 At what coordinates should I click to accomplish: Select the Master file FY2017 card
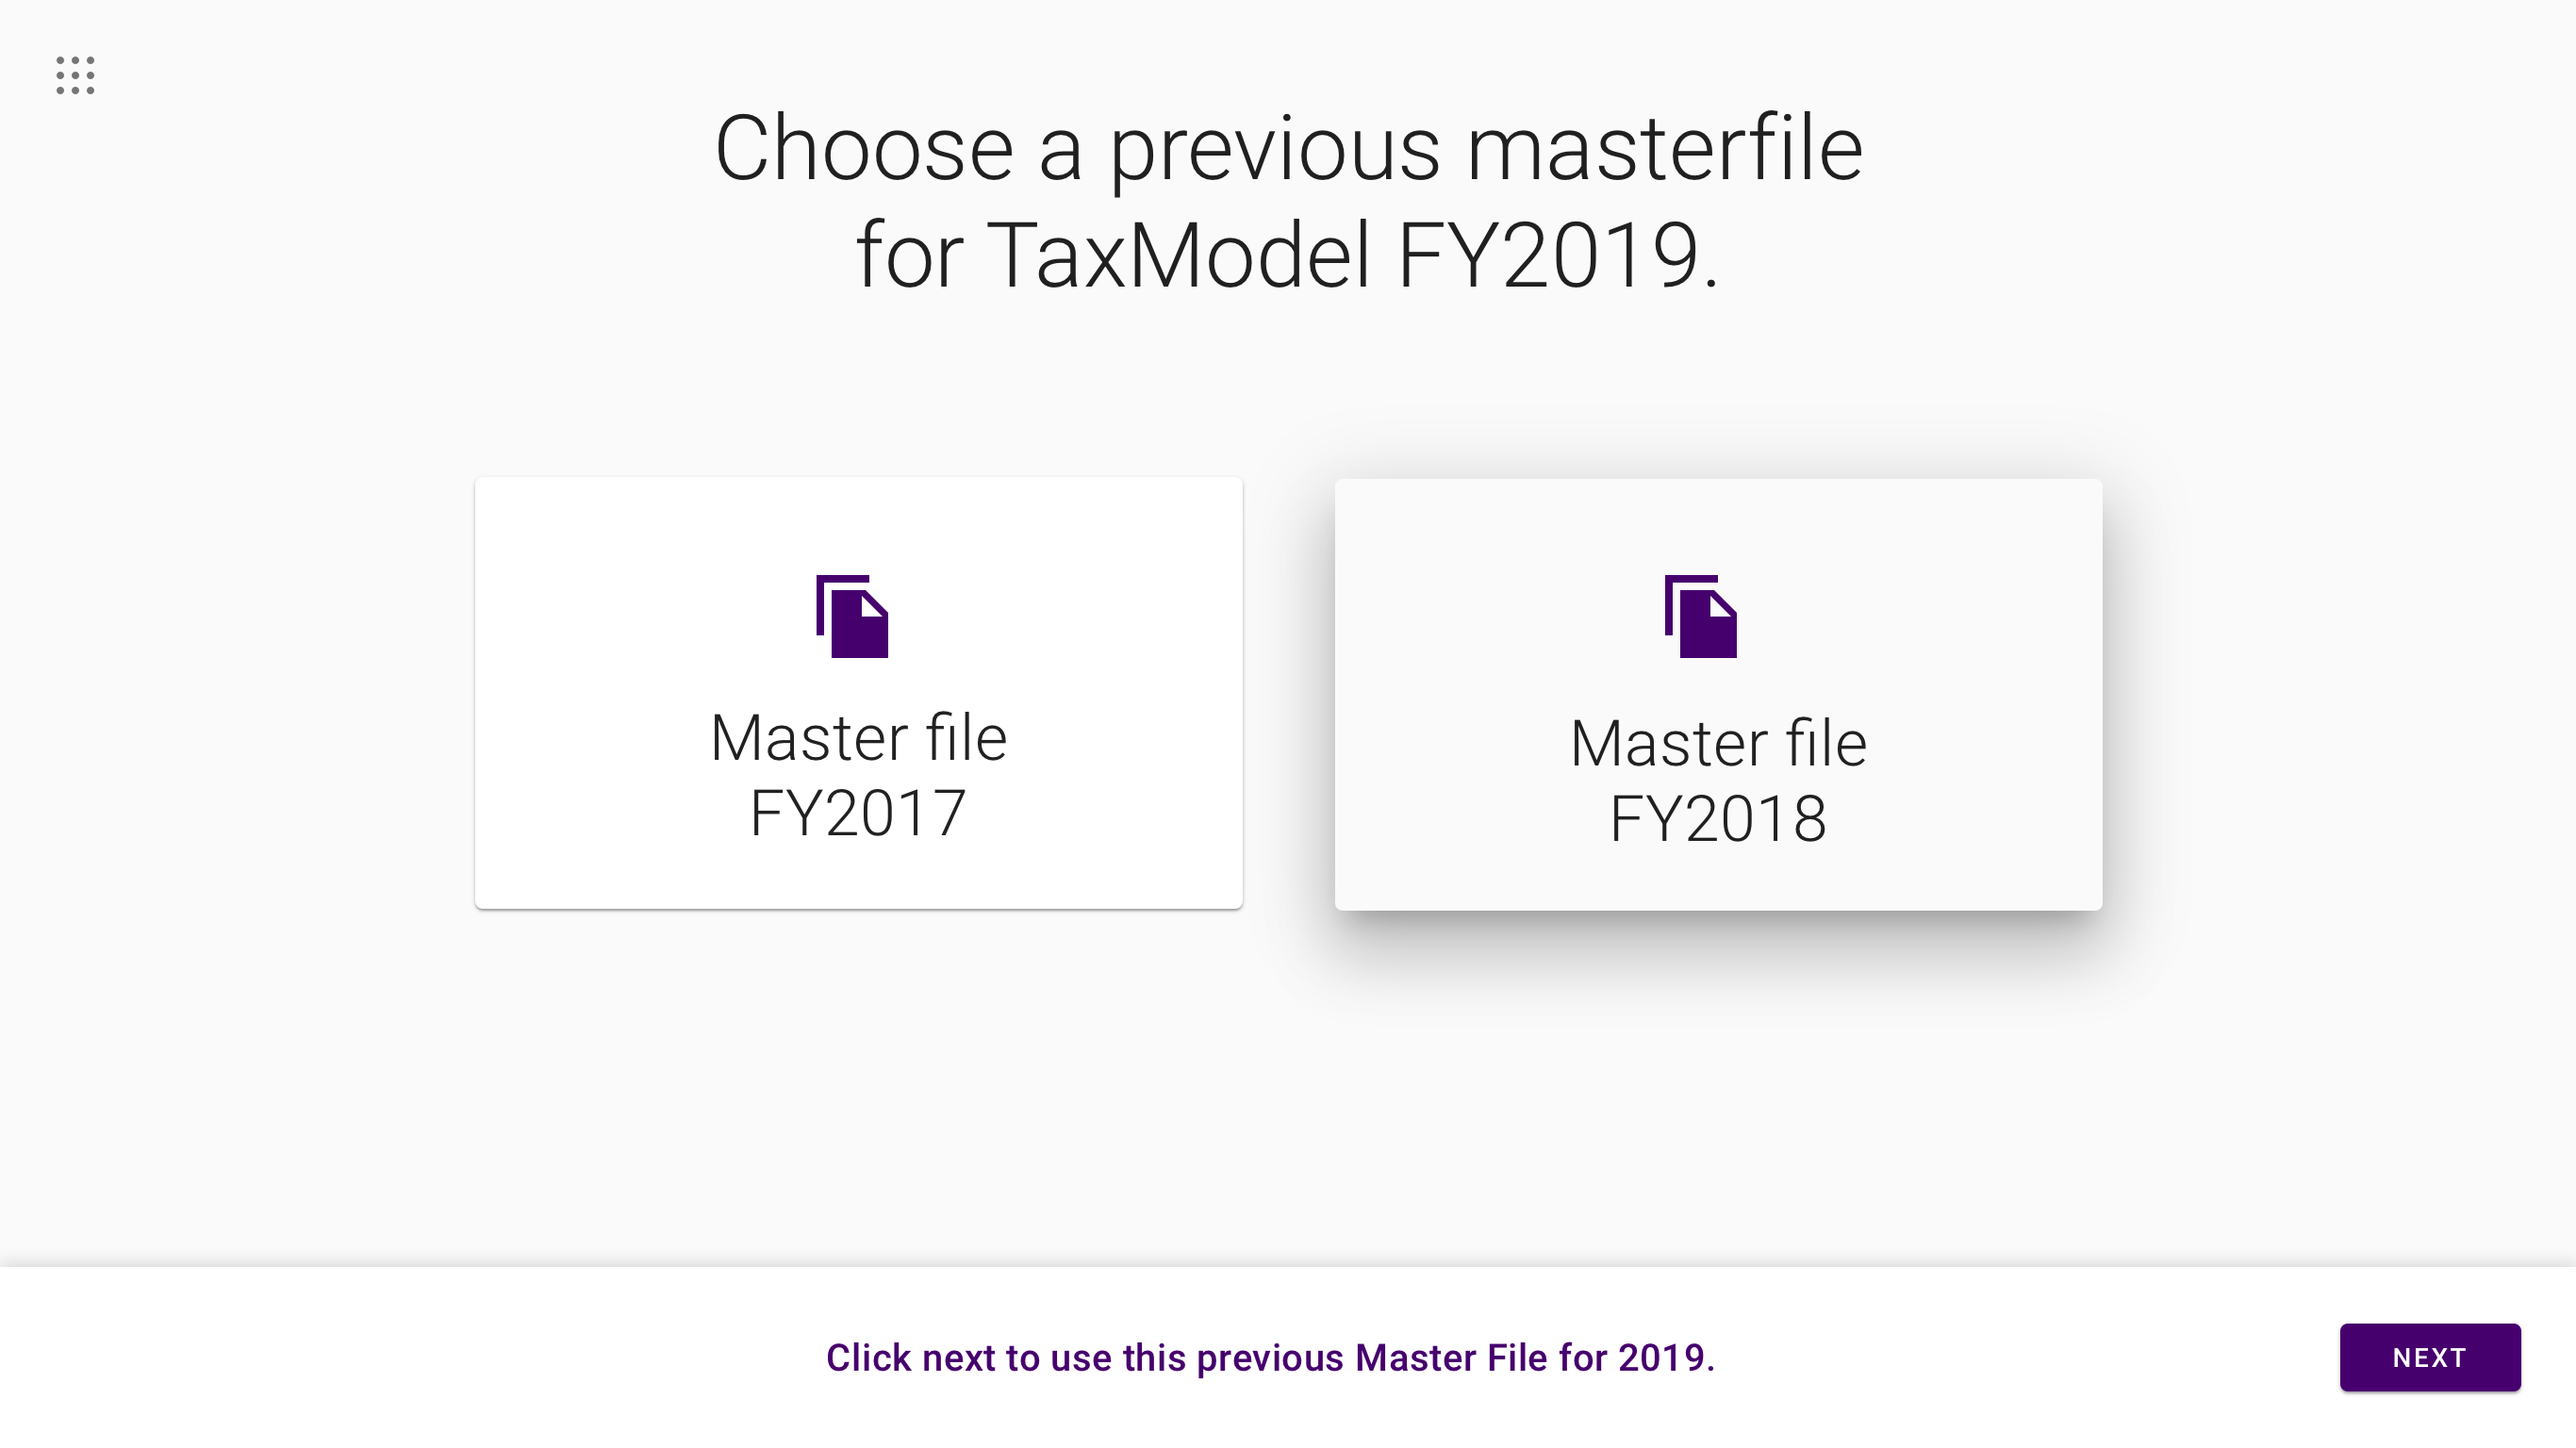tap(858, 692)
